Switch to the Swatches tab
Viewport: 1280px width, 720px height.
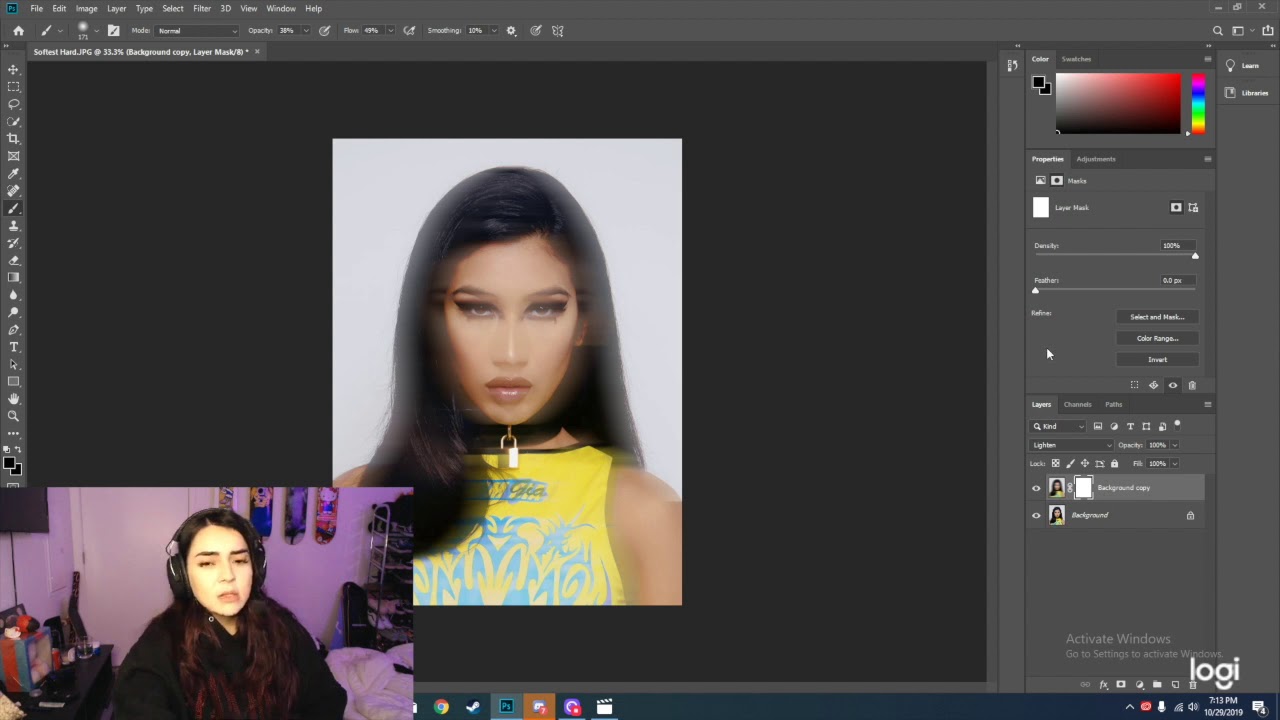click(1076, 59)
